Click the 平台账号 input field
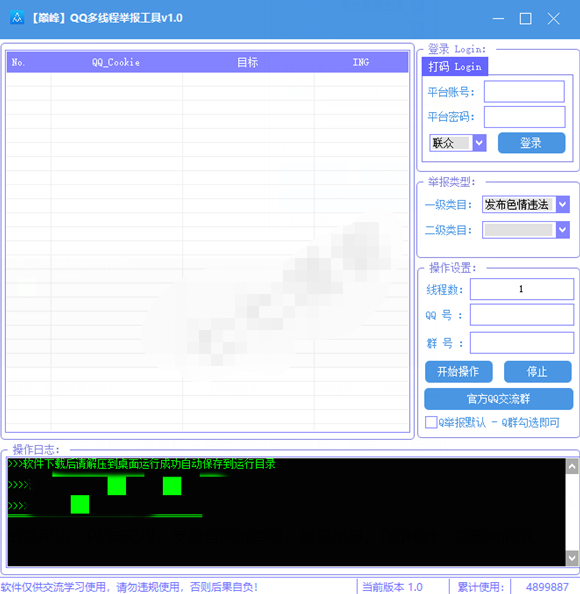 [524, 91]
